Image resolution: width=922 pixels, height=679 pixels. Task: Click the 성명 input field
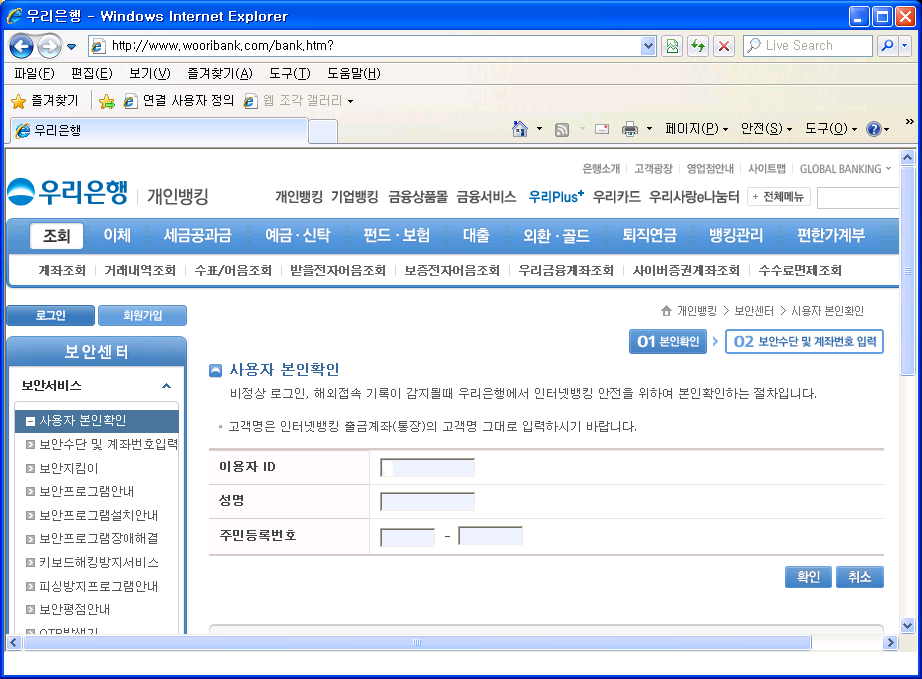click(427, 501)
